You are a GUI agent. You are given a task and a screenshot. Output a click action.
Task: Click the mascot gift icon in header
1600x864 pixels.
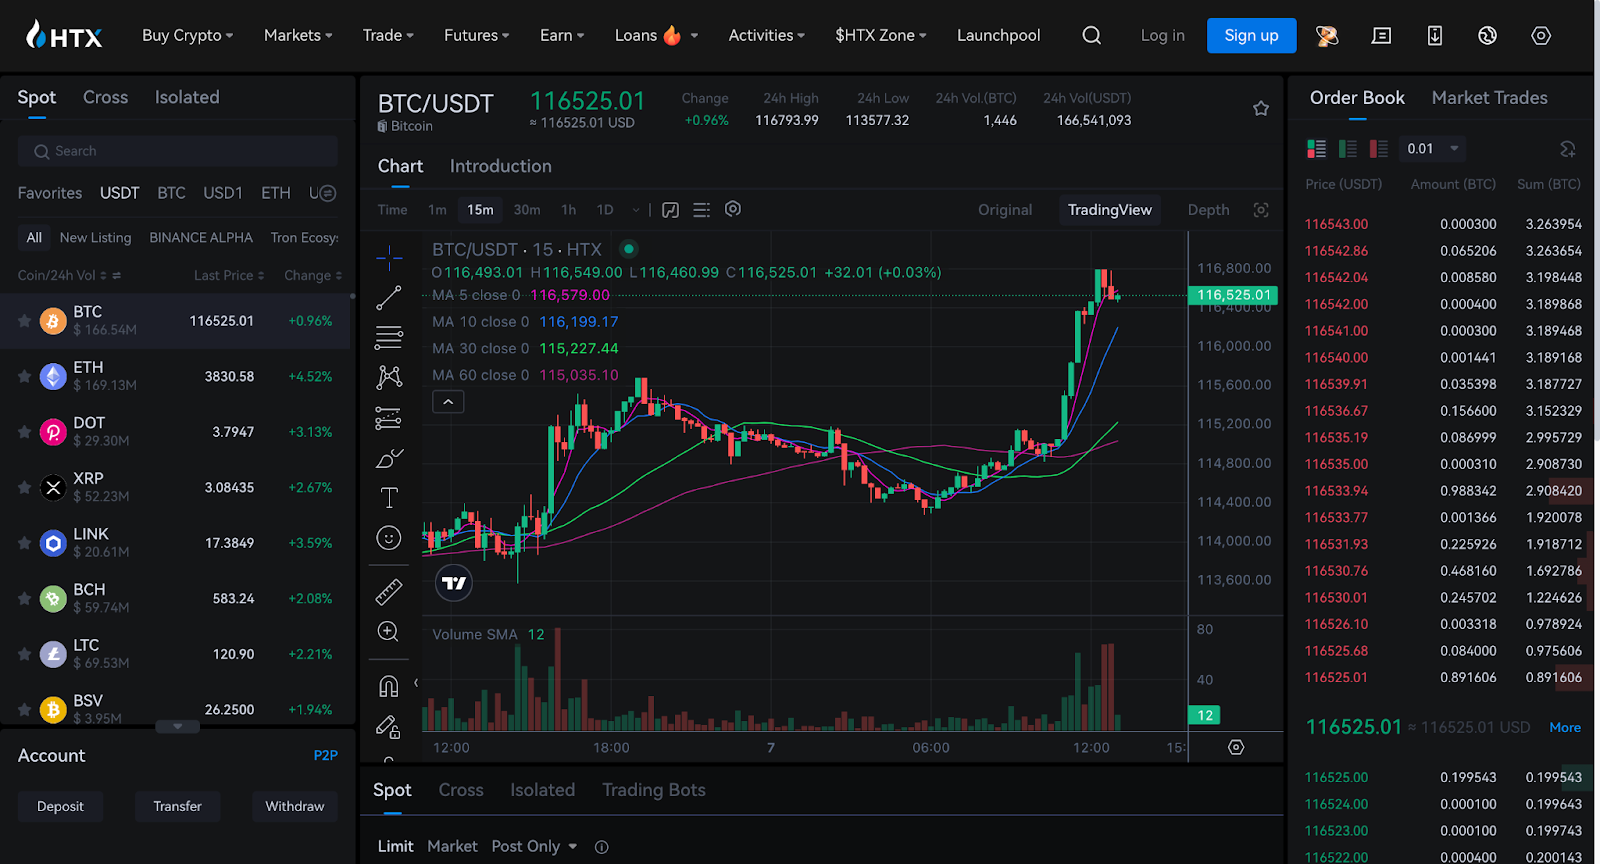pyautogui.click(x=1327, y=35)
